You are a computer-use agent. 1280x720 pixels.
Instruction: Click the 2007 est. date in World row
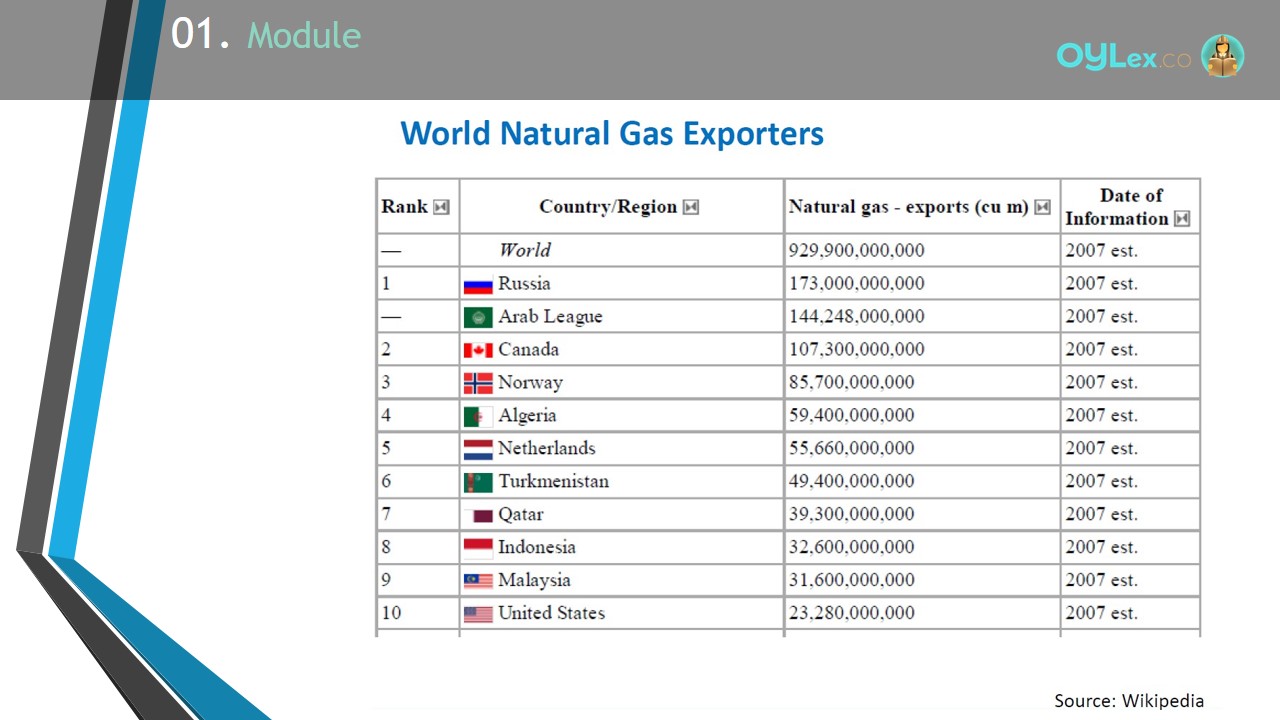[1101, 250]
